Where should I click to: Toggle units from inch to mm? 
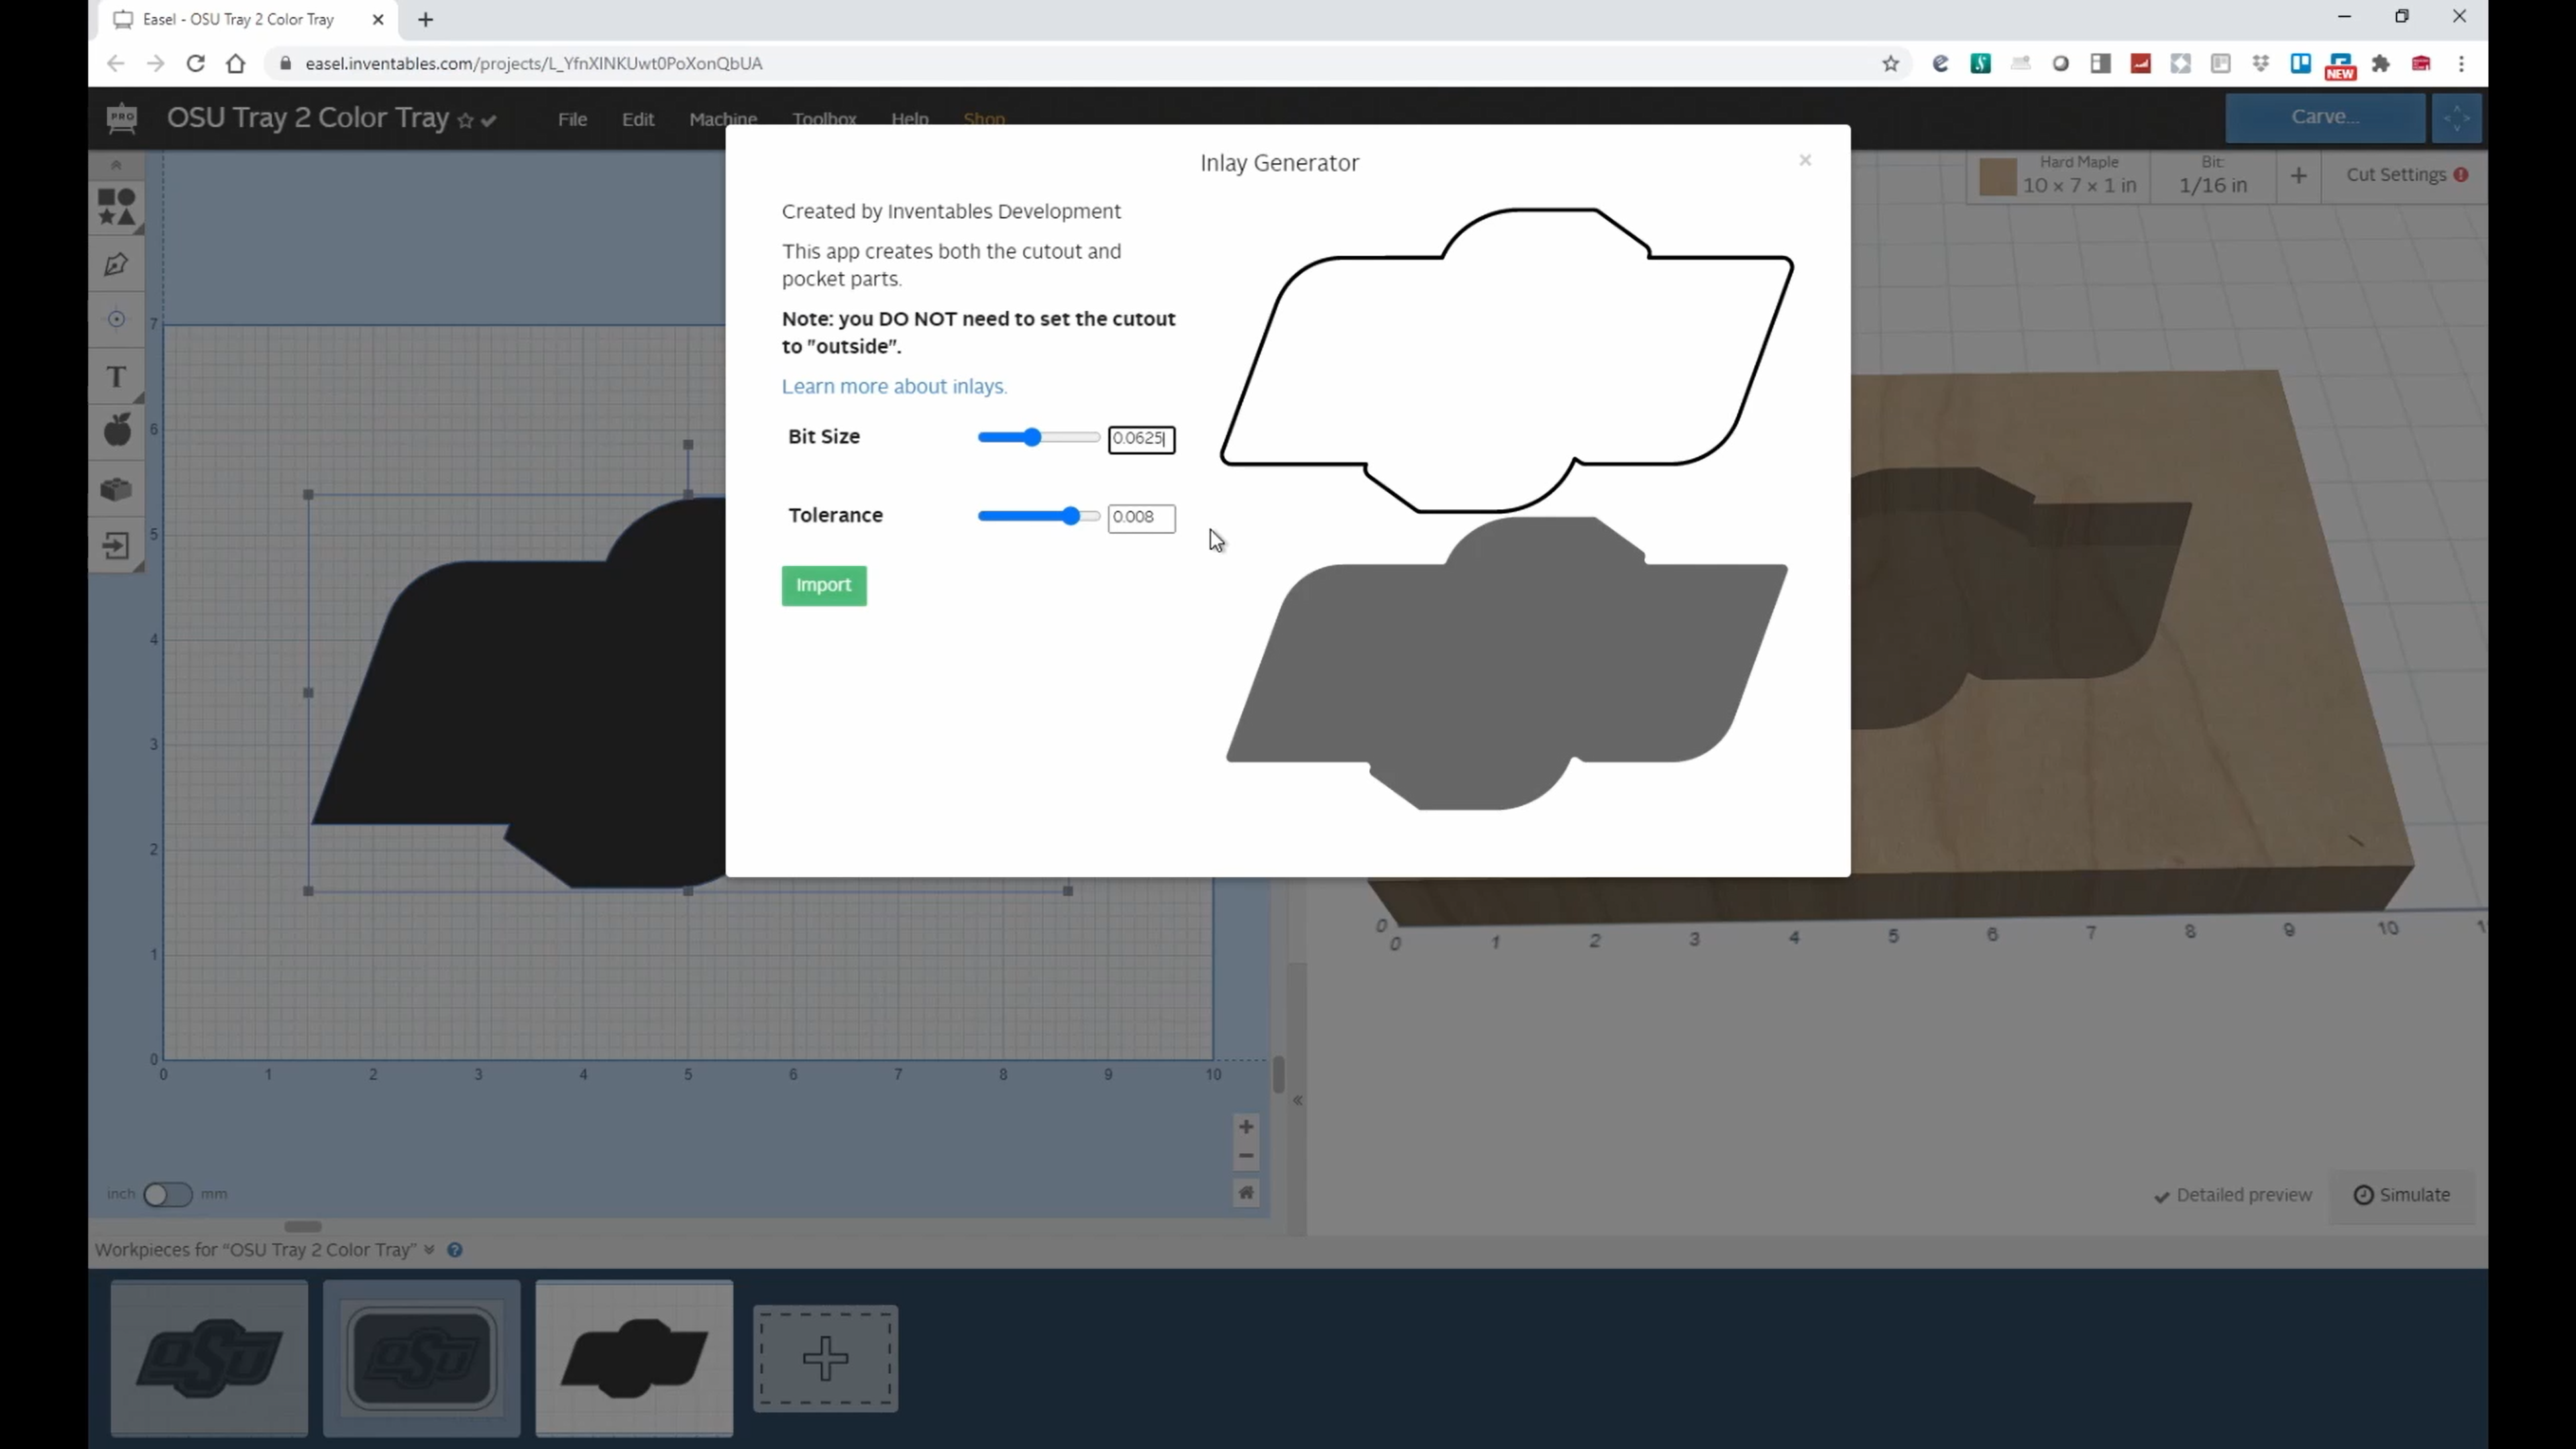click(168, 1194)
